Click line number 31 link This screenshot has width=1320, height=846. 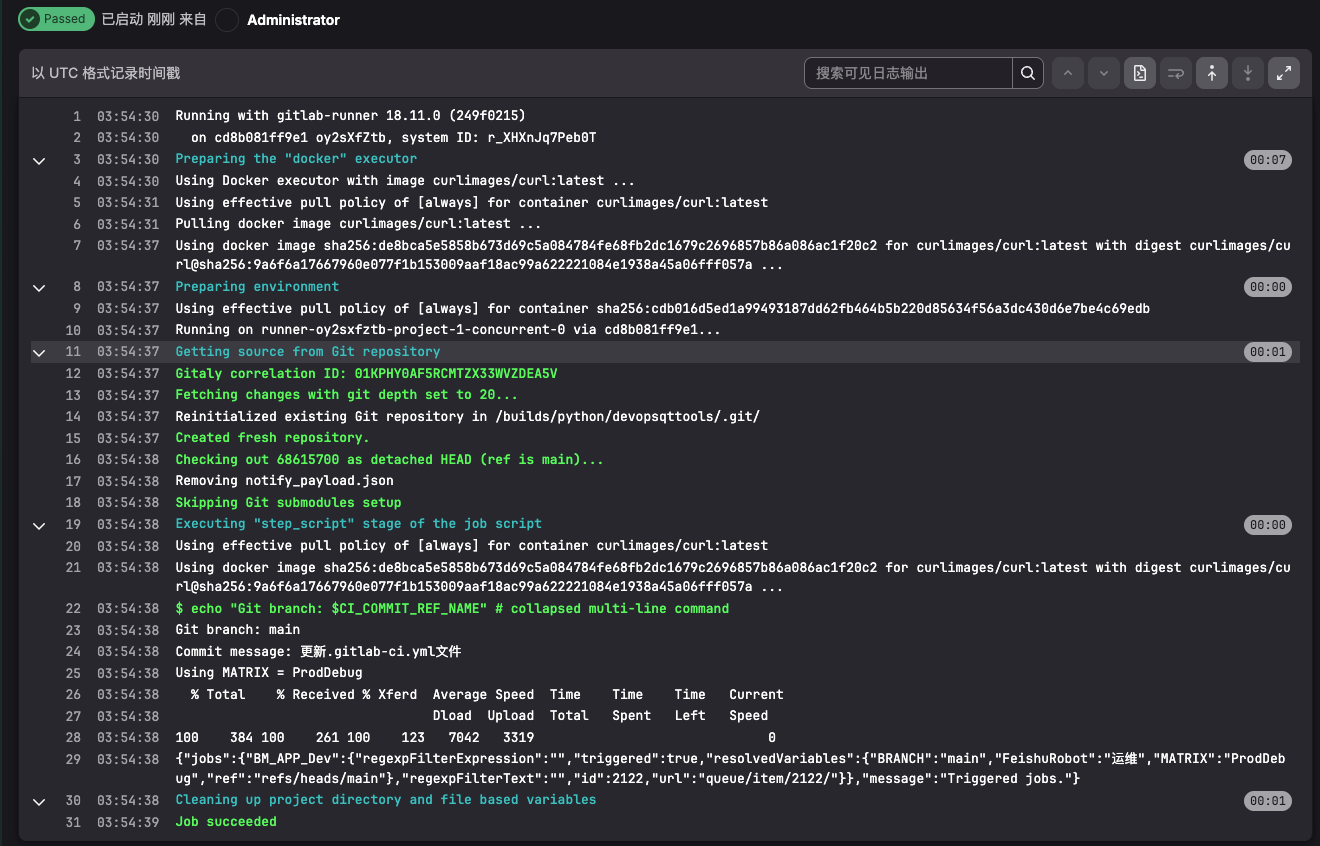pos(73,822)
